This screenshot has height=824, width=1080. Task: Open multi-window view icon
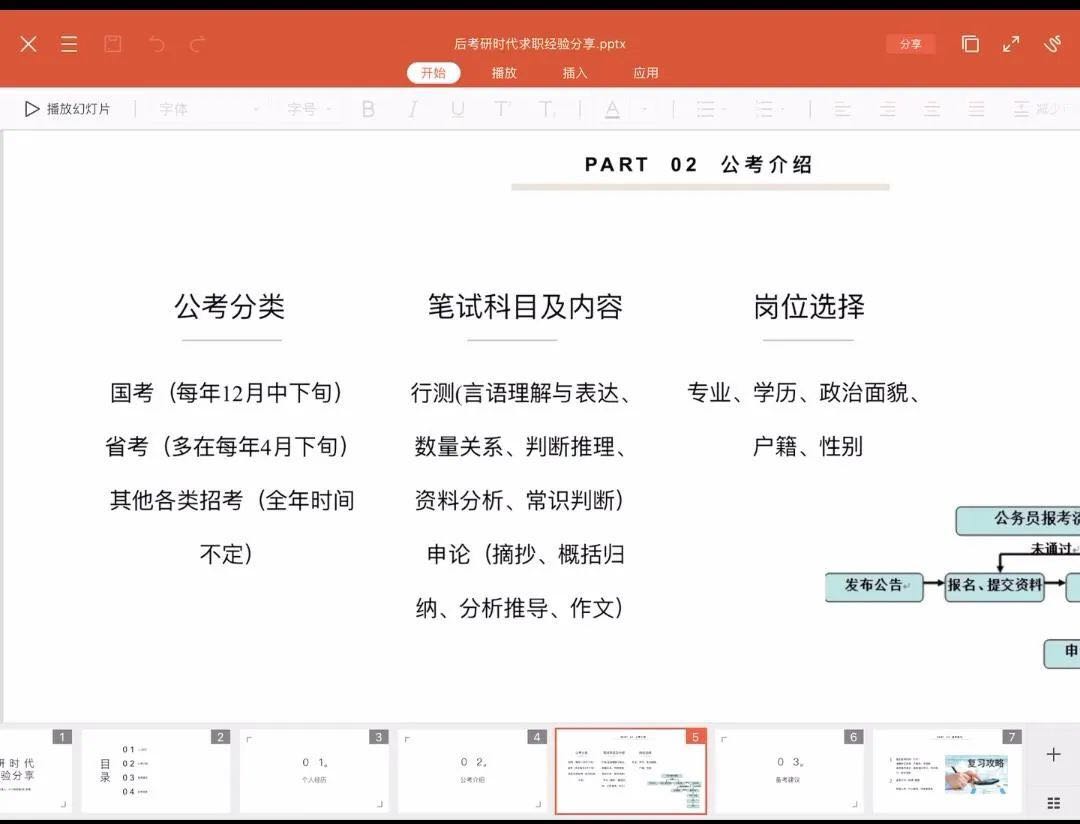(x=970, y=44)
